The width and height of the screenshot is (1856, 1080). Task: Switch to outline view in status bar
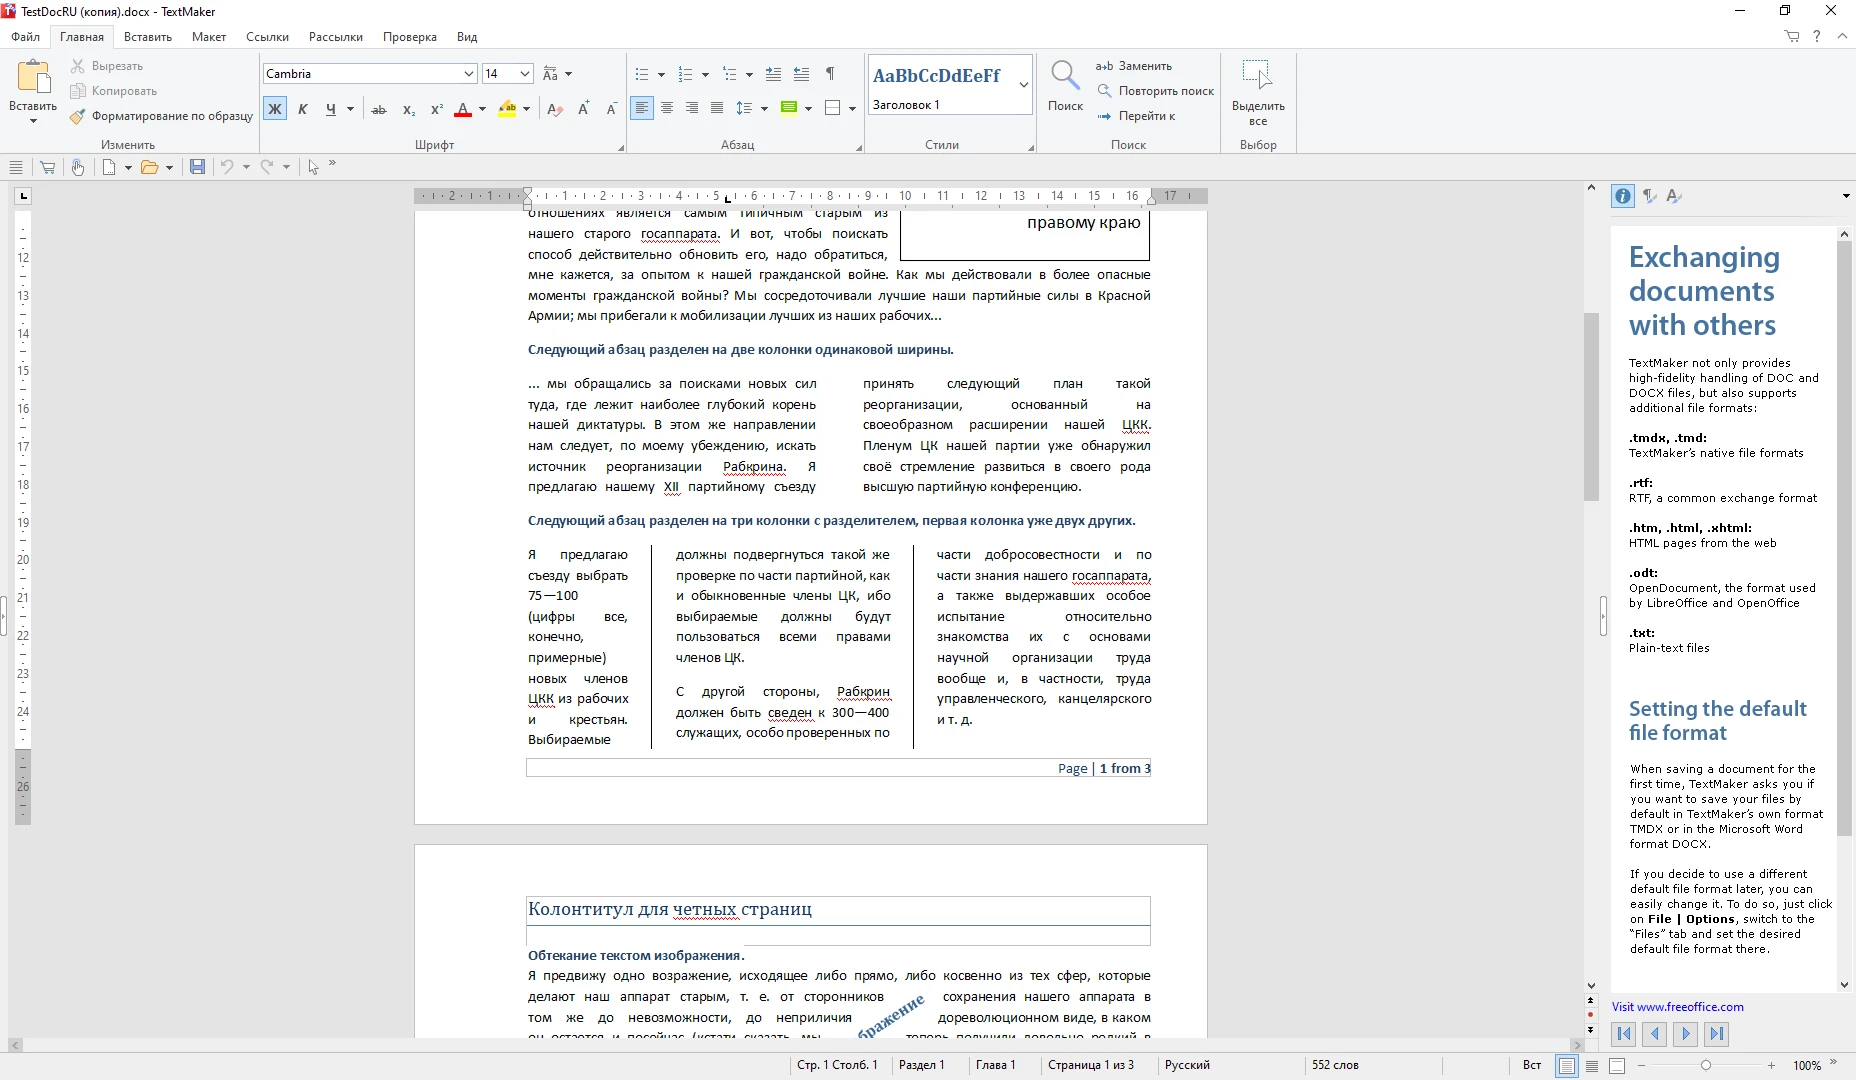pyautogui.click(x=1592, y=1066)
